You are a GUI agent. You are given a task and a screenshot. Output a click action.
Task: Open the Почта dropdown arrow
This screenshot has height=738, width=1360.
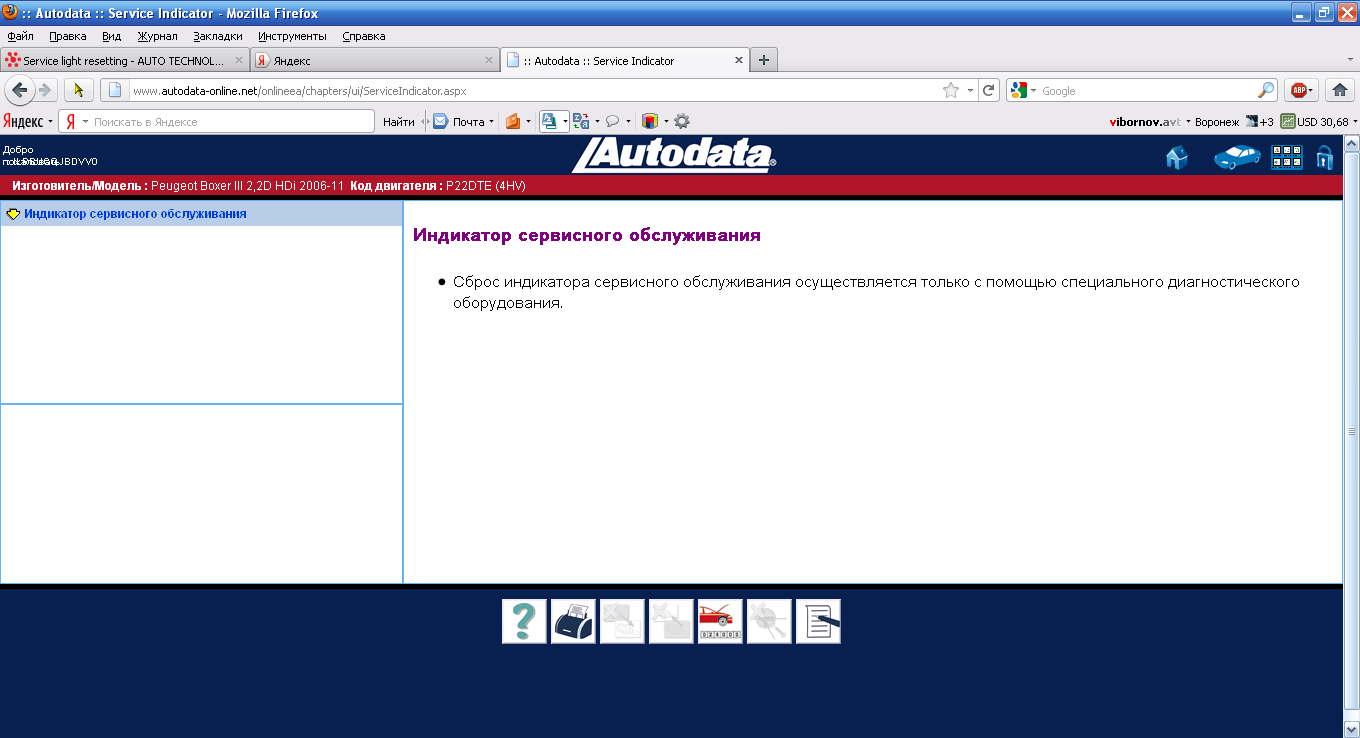[x=492, y=122]
